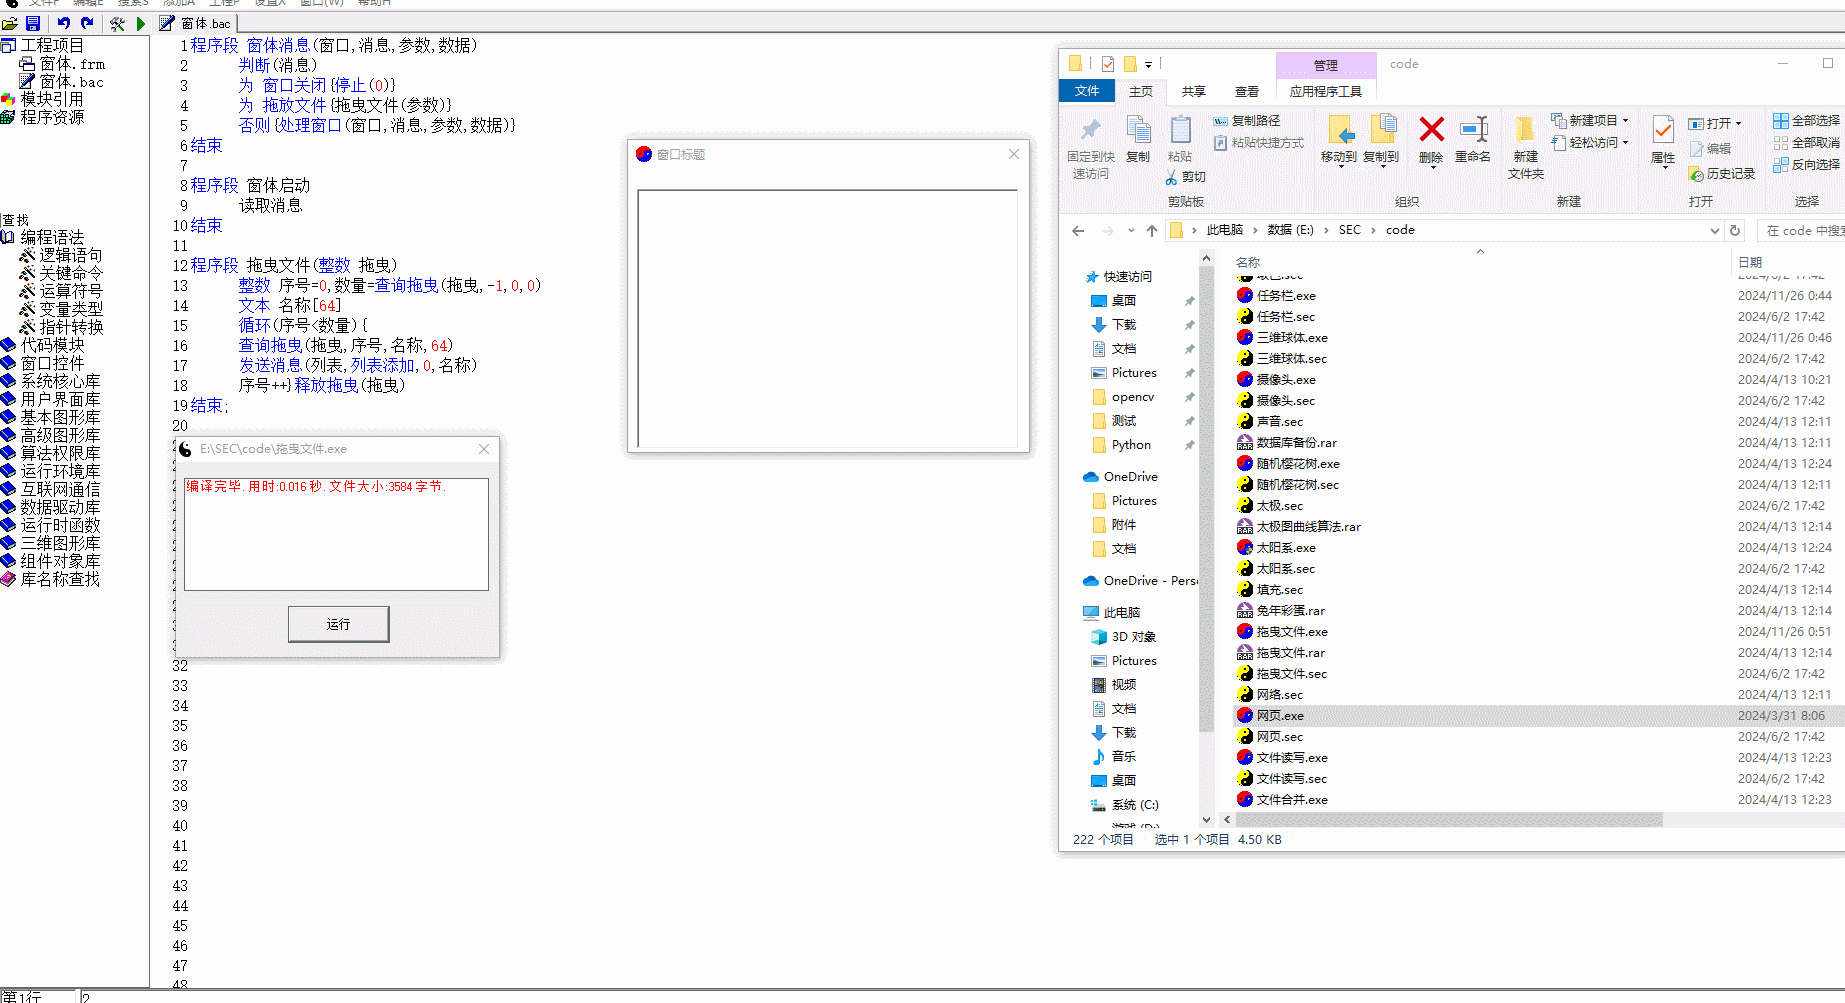Run program with green play icon
The height and width of the screenshot is (1003, 1845).
pyautogui.click(x=141, y=23)
